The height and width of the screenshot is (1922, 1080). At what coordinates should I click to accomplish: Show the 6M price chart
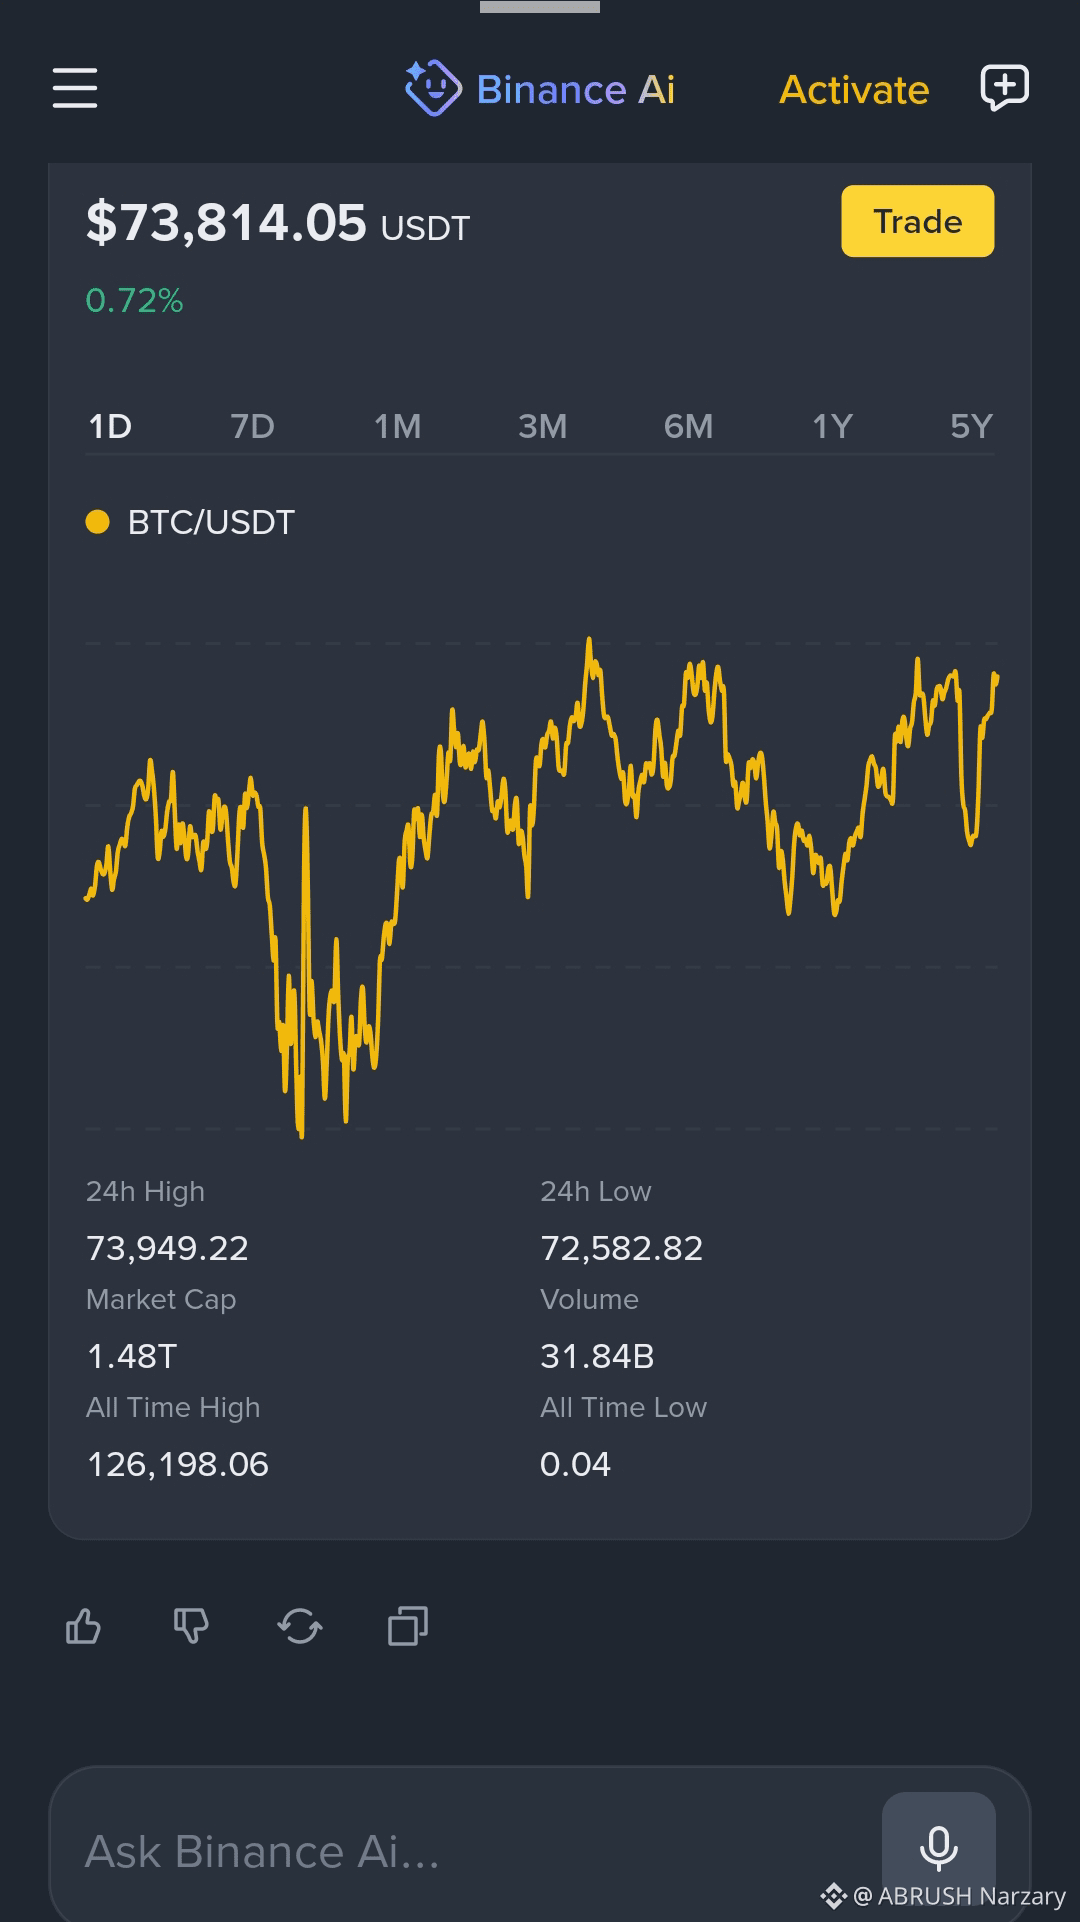coord(688,427)
